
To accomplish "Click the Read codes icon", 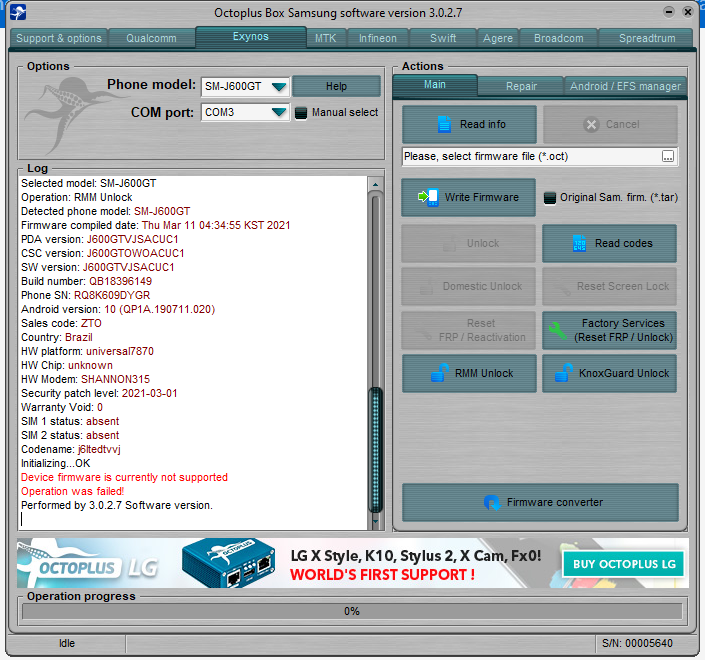I will (x=579, y=243).
